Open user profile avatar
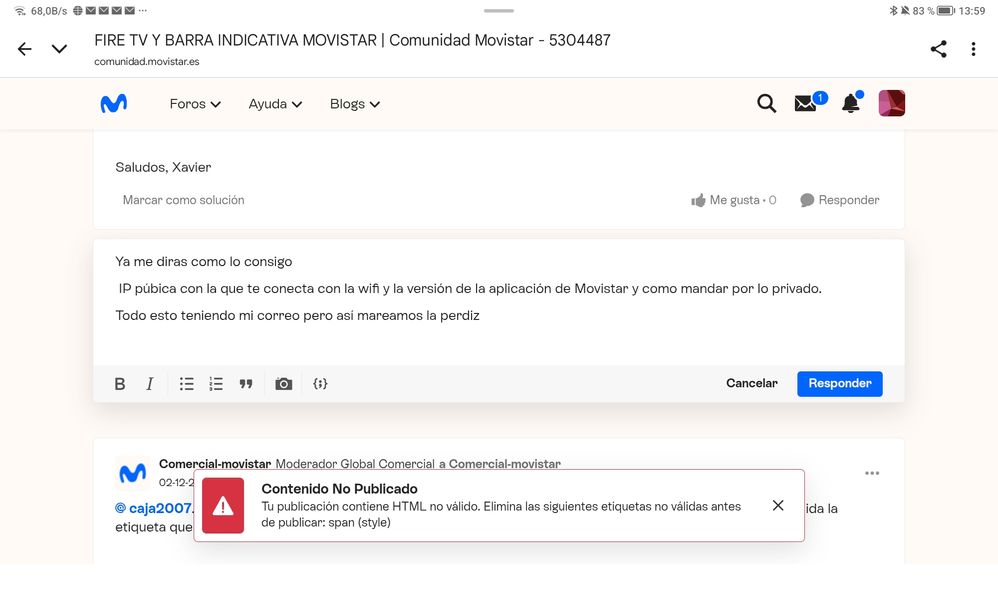 (x=891, y=103)
